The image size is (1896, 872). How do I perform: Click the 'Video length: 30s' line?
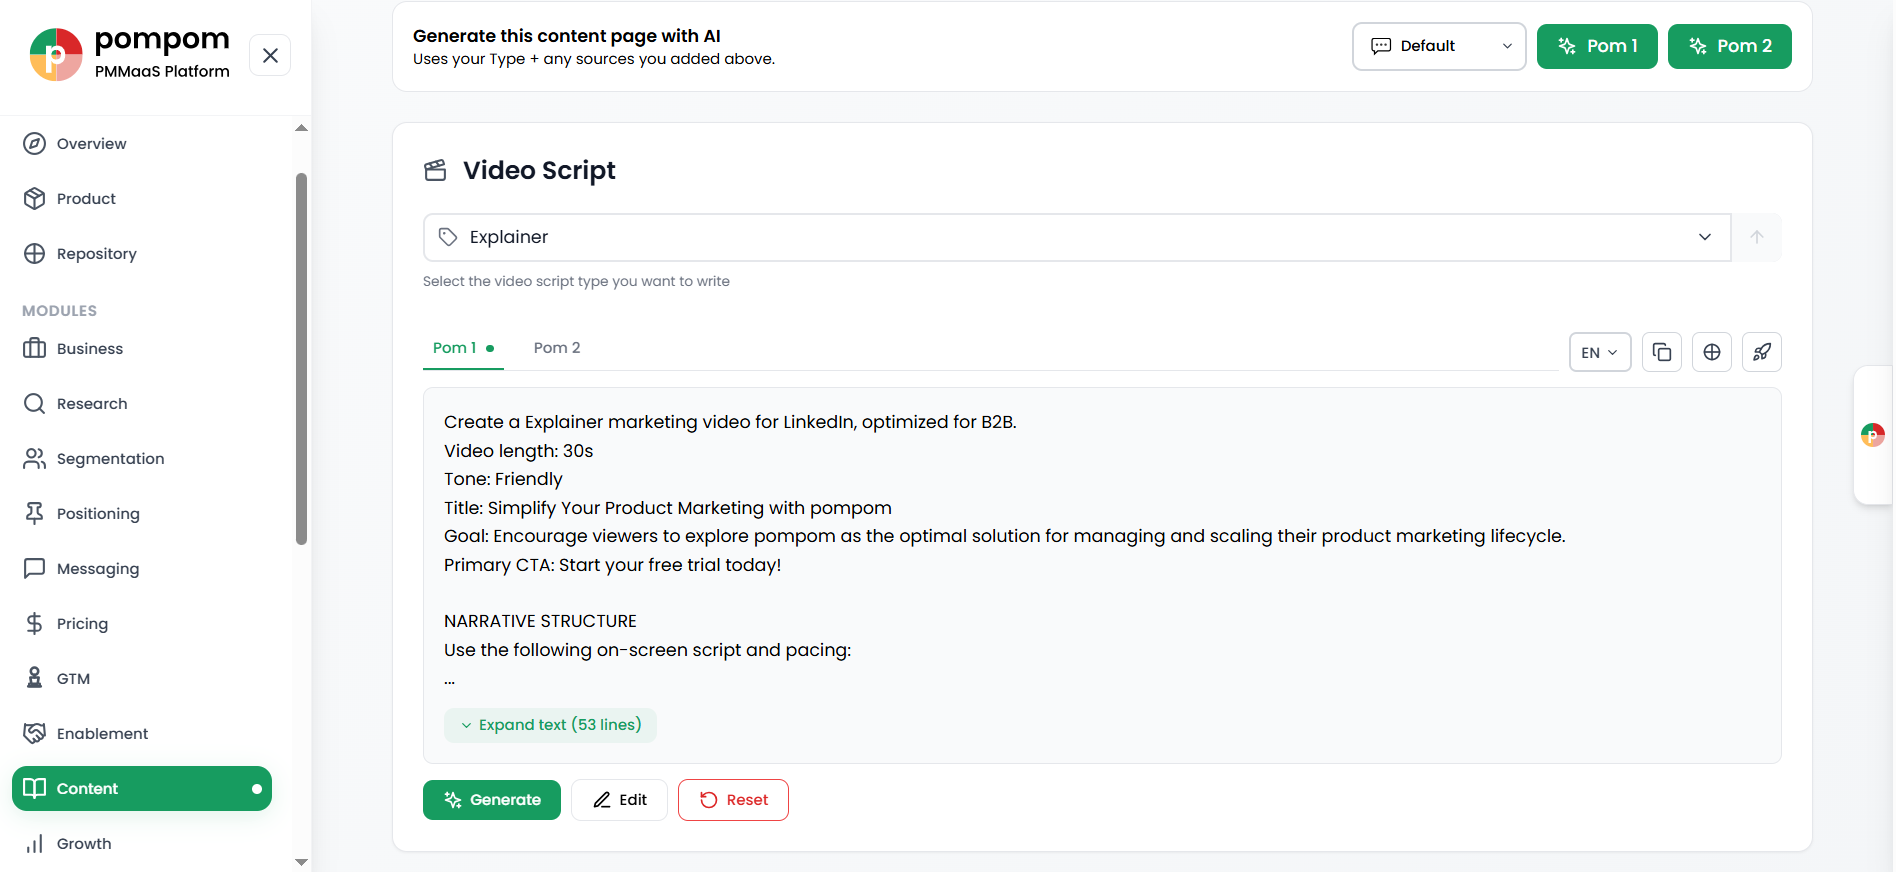coord(519,451)
